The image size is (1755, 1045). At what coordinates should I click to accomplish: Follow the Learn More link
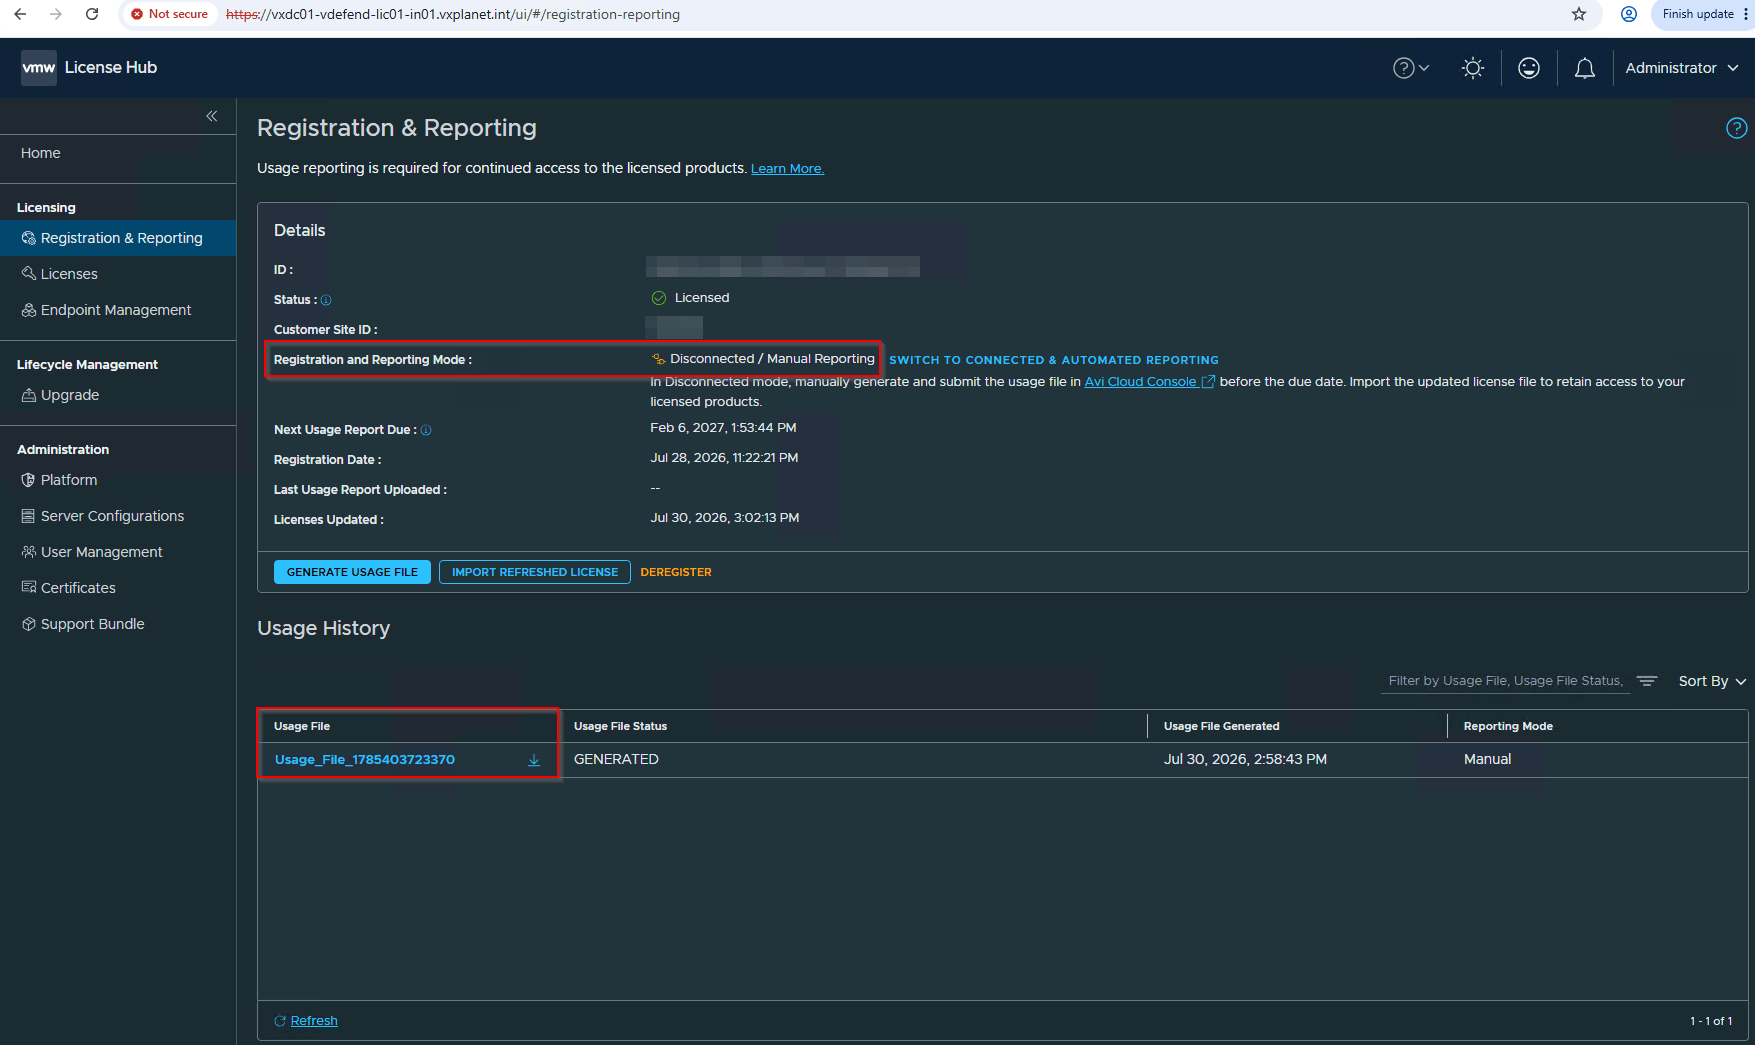(787, 169)
